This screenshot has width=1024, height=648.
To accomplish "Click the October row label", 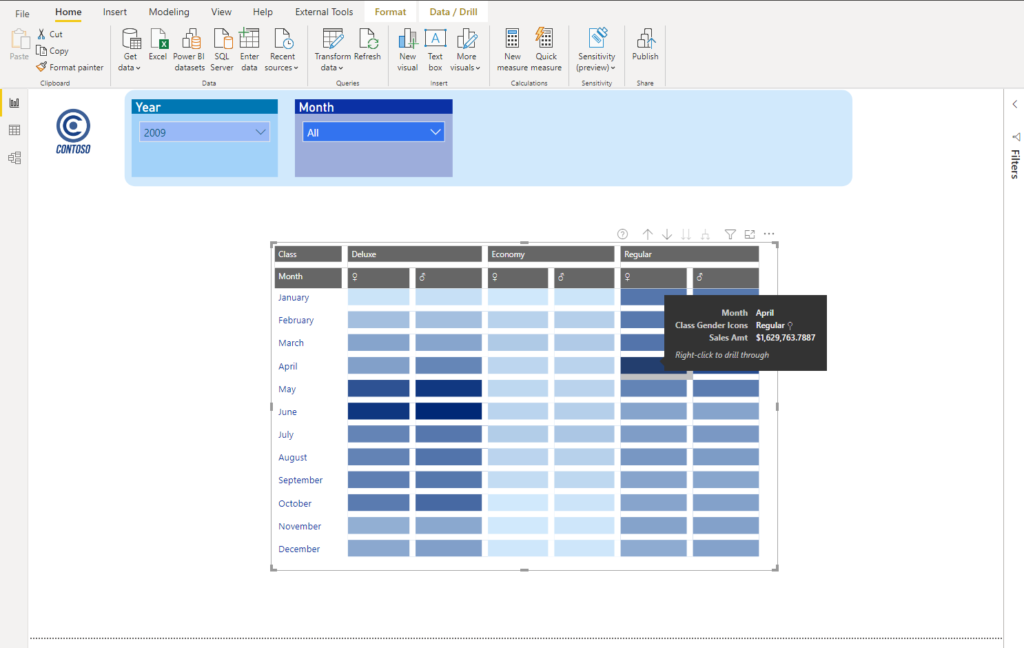I will point(295,504).
